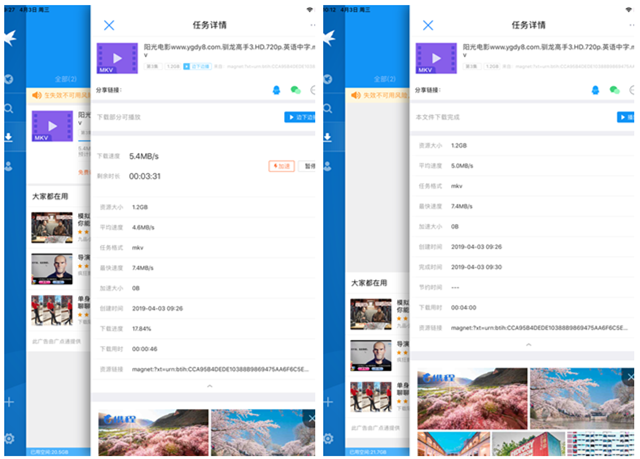Tap the used space 20.5GB status bar
This screenshot has height=459, width=640.
point(49,452)
